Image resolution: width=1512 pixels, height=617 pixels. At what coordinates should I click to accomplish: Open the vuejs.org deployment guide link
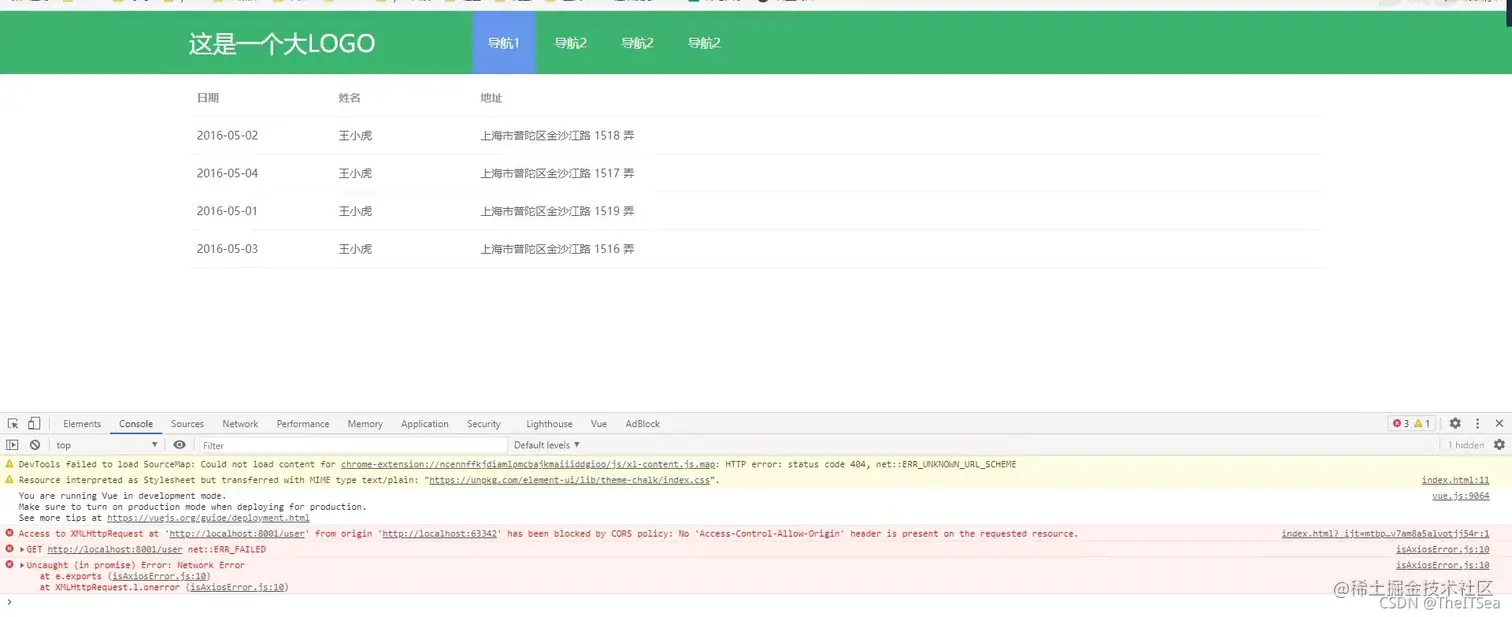[208, 517]
